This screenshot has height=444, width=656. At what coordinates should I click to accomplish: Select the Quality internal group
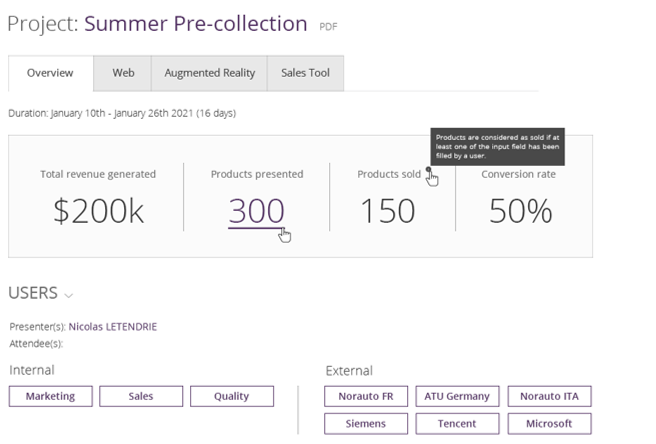pos(231,397)
